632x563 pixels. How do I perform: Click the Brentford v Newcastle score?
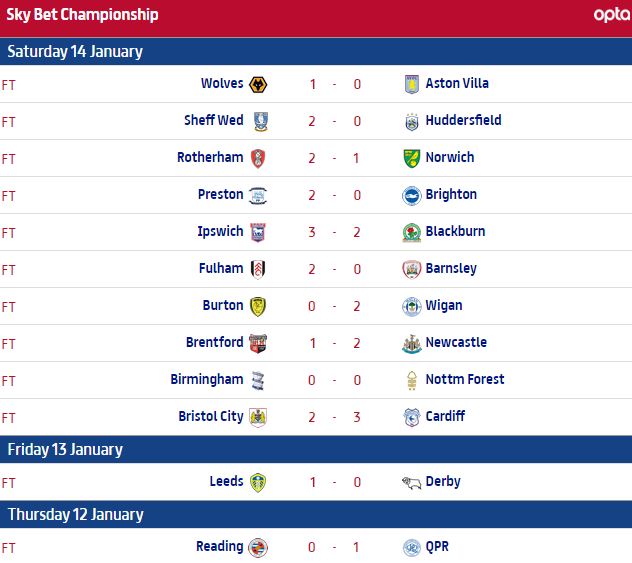[334, 343]
